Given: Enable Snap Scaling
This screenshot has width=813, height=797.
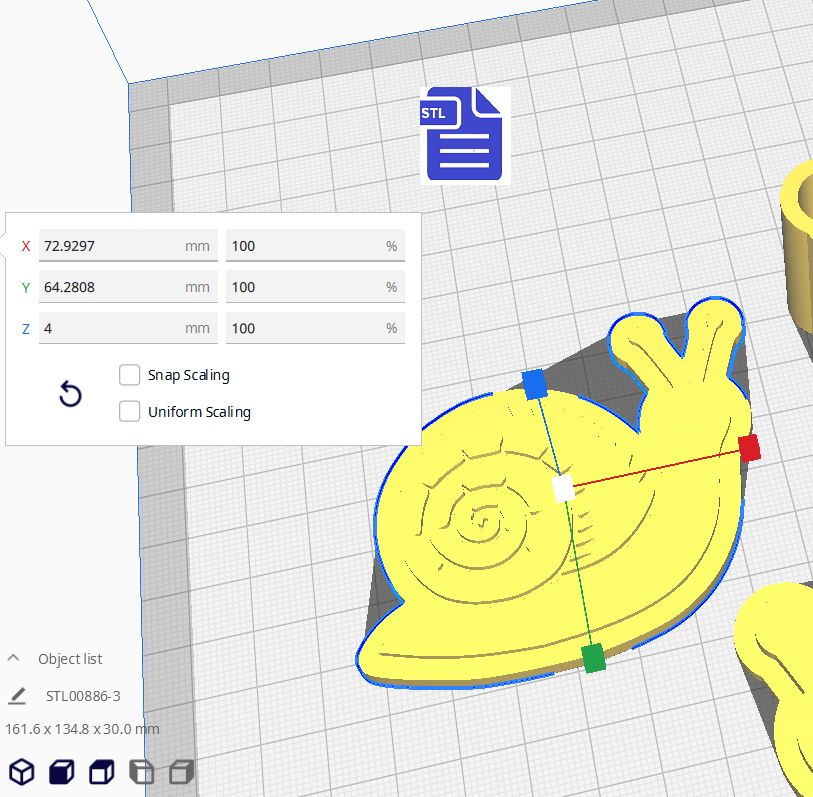Looking at the screenshot, I should [129, 375].
